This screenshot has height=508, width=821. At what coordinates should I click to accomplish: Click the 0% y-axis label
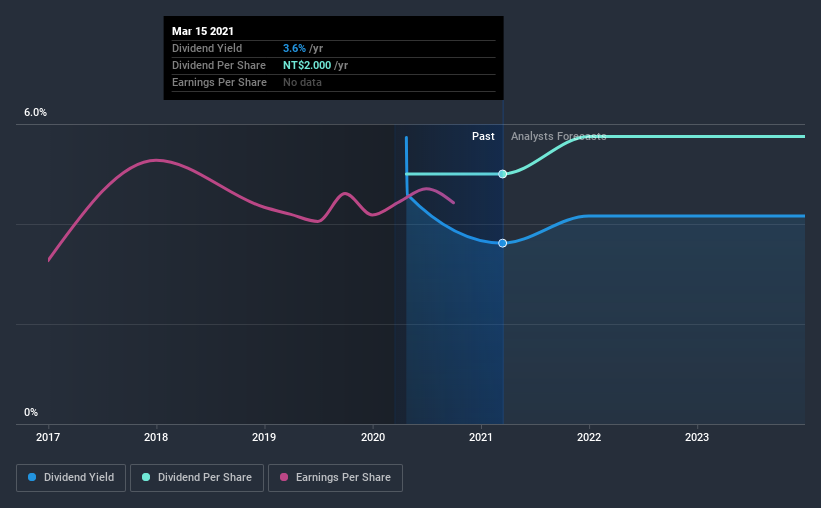coord(31,412)
